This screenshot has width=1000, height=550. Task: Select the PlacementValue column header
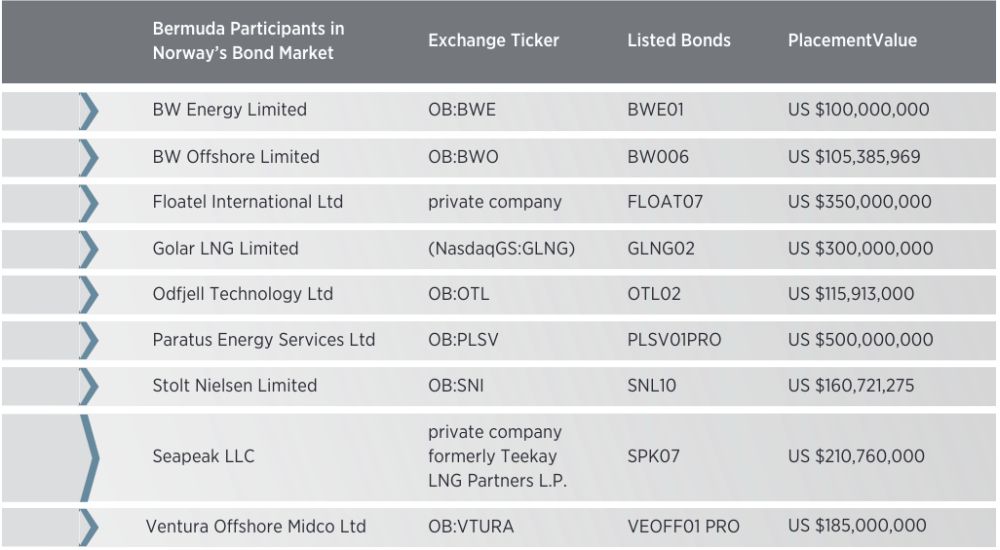pyautogui.click(x=852, y=41)
